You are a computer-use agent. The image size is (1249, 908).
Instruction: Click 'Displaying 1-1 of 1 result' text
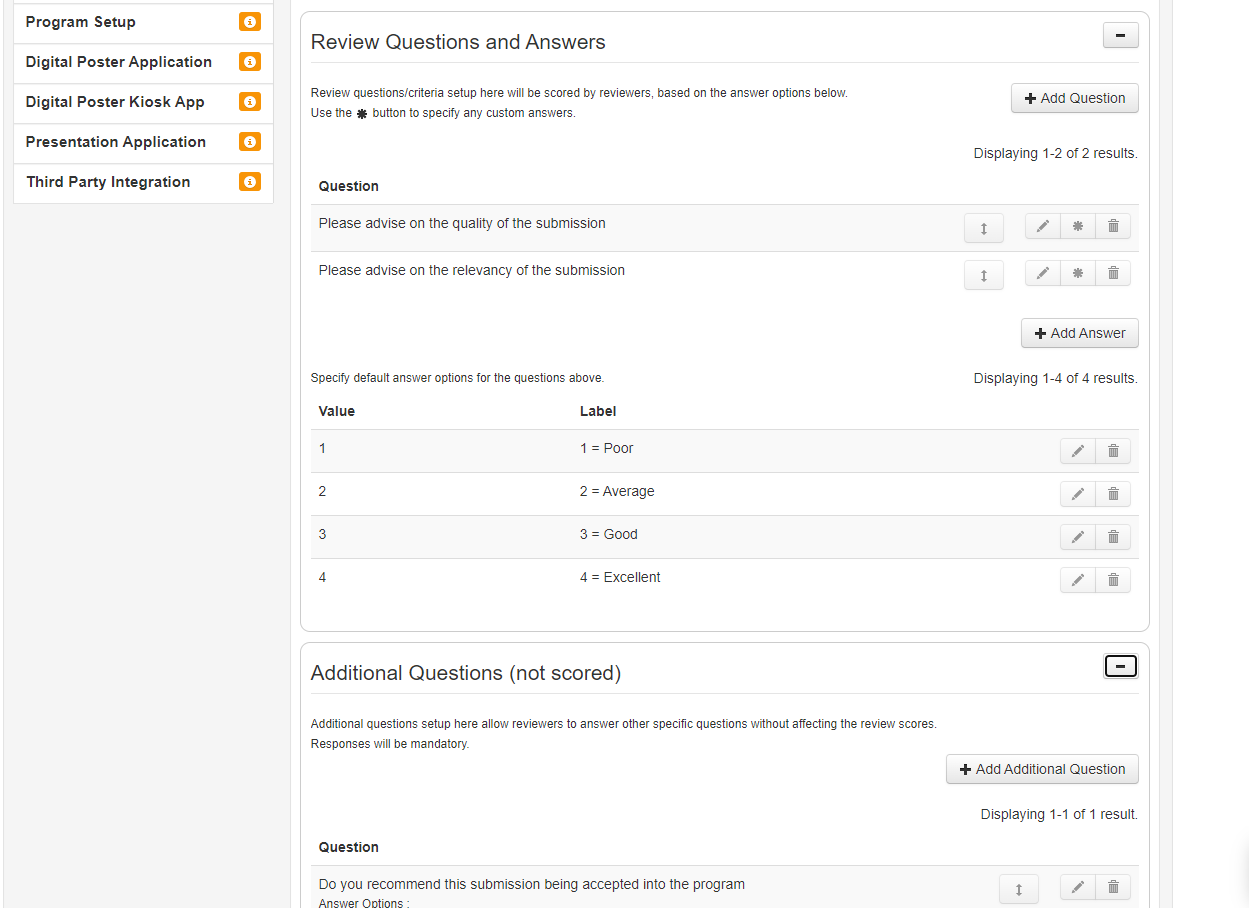point(1059,814)
